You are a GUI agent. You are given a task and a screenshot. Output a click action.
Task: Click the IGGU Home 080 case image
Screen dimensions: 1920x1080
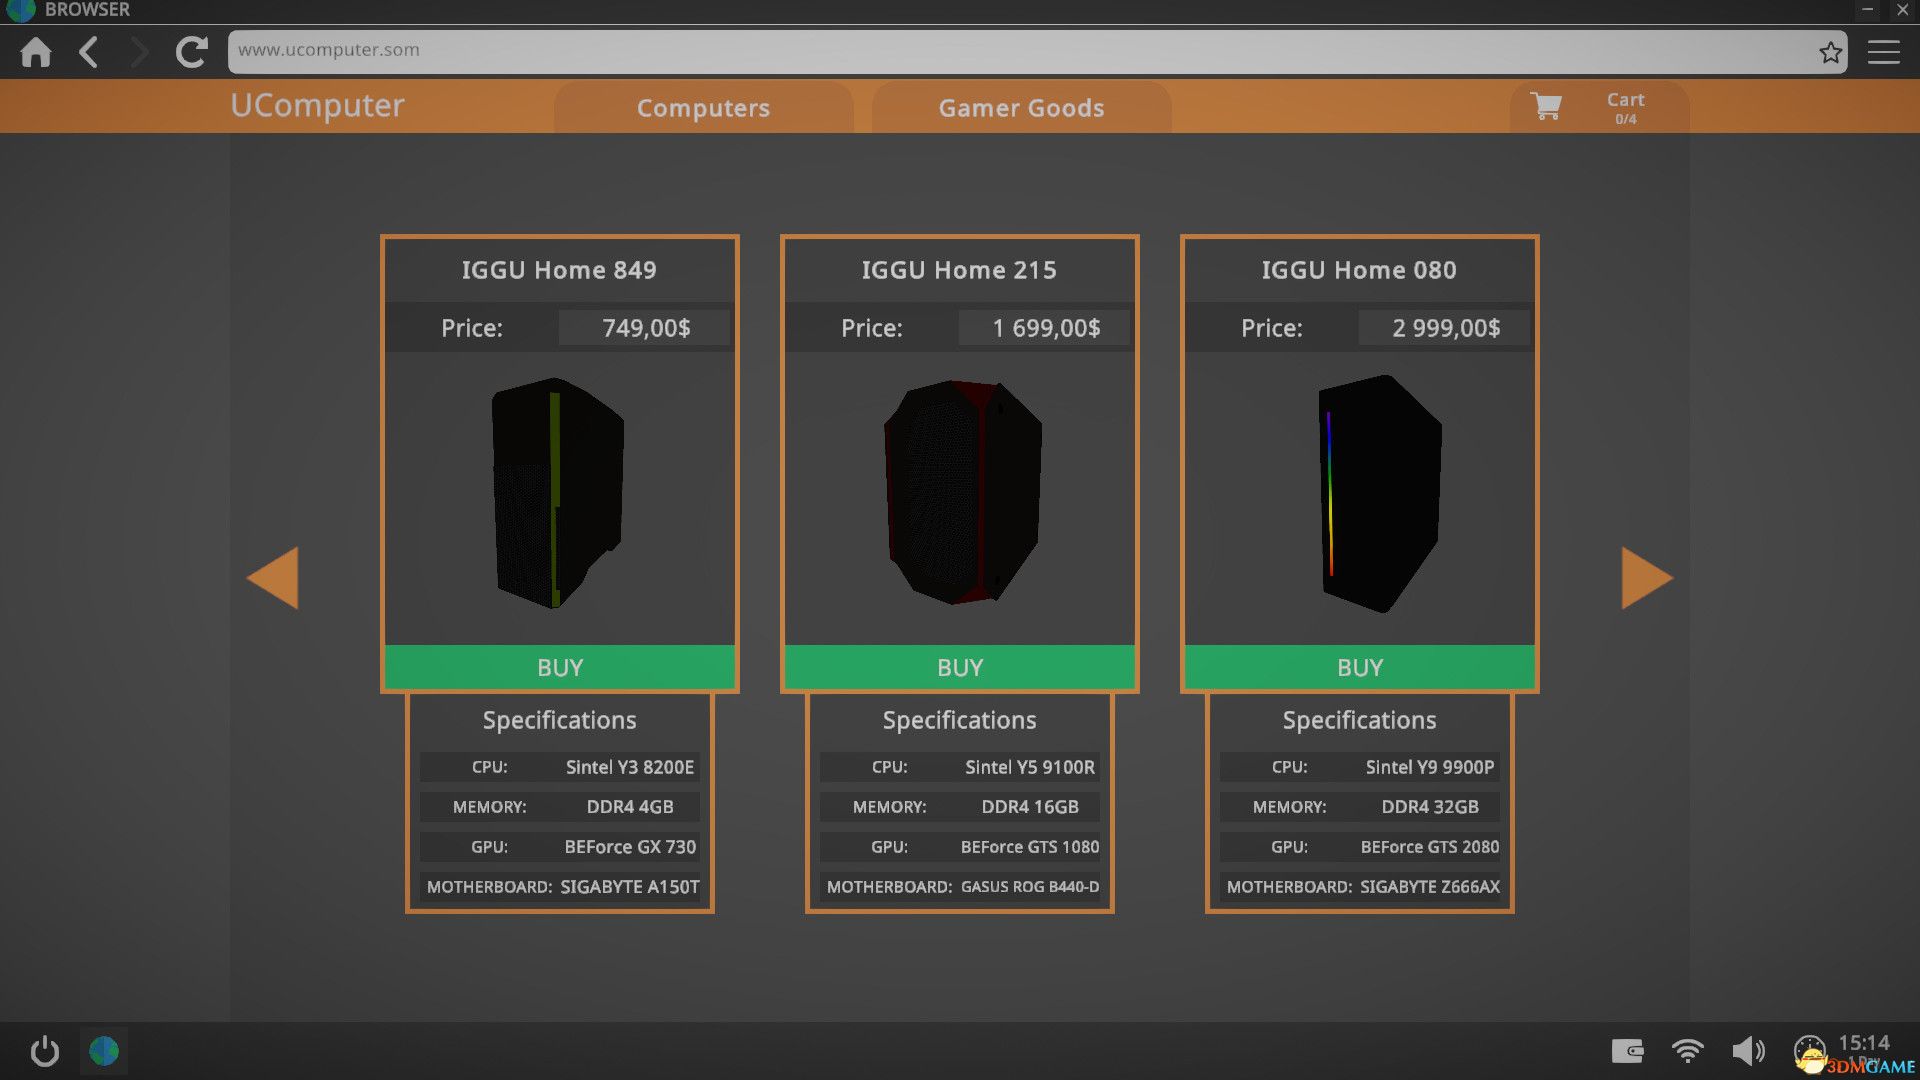tap(1380, 494)
